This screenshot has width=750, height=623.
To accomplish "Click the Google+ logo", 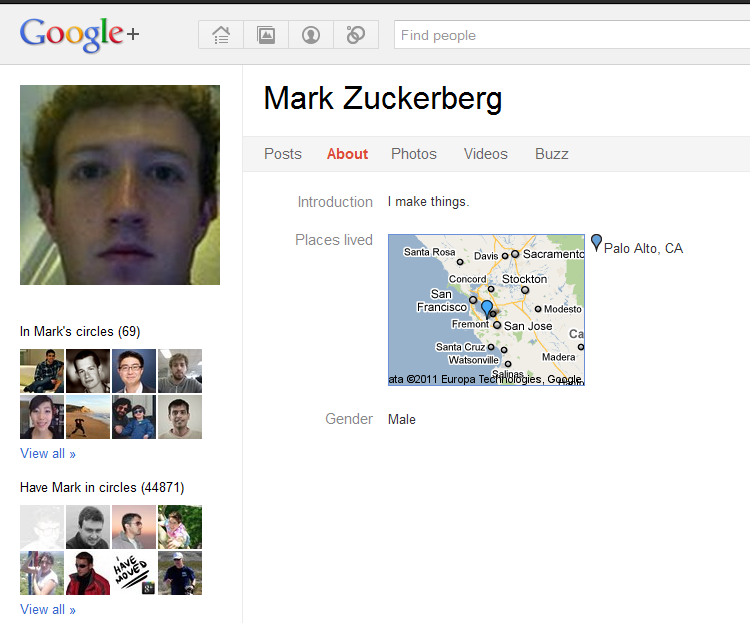I will pos(79,34).
